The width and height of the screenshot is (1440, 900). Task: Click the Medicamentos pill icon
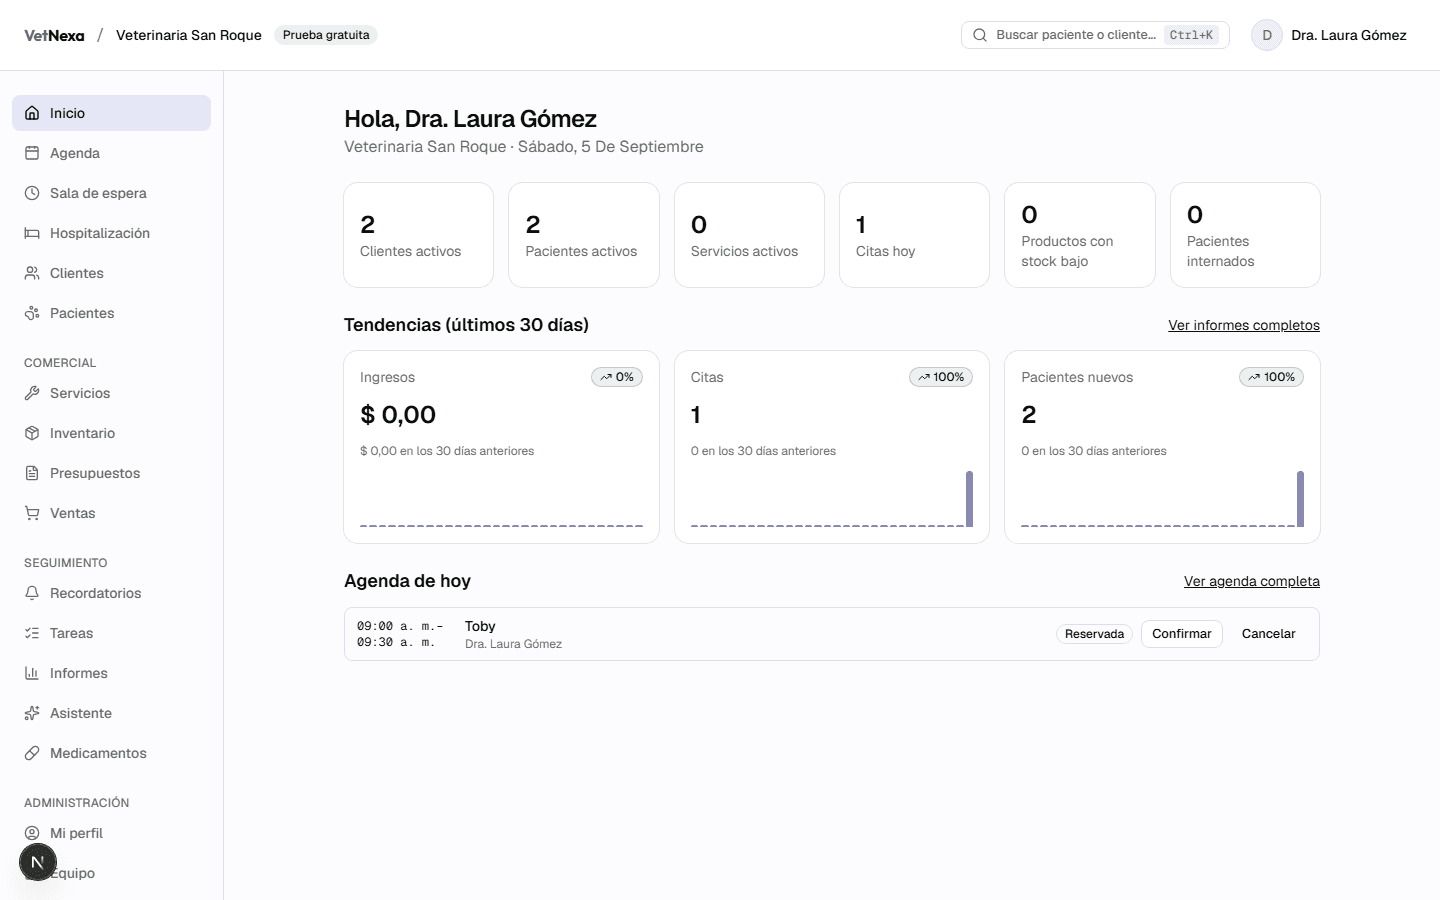(x=32, y=753)
